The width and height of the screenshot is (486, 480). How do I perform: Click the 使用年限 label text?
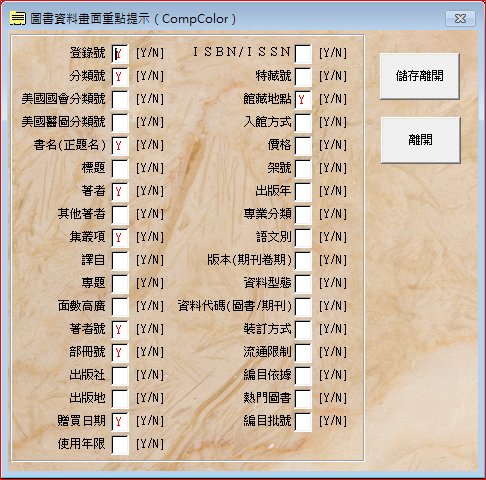[81, 444]
